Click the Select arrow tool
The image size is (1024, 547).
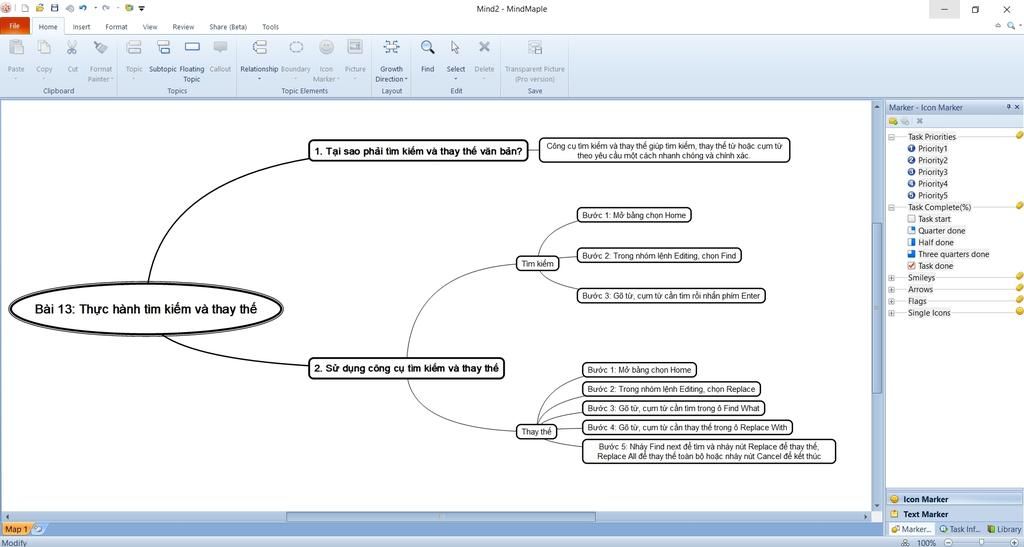click(x=455, y=48)
